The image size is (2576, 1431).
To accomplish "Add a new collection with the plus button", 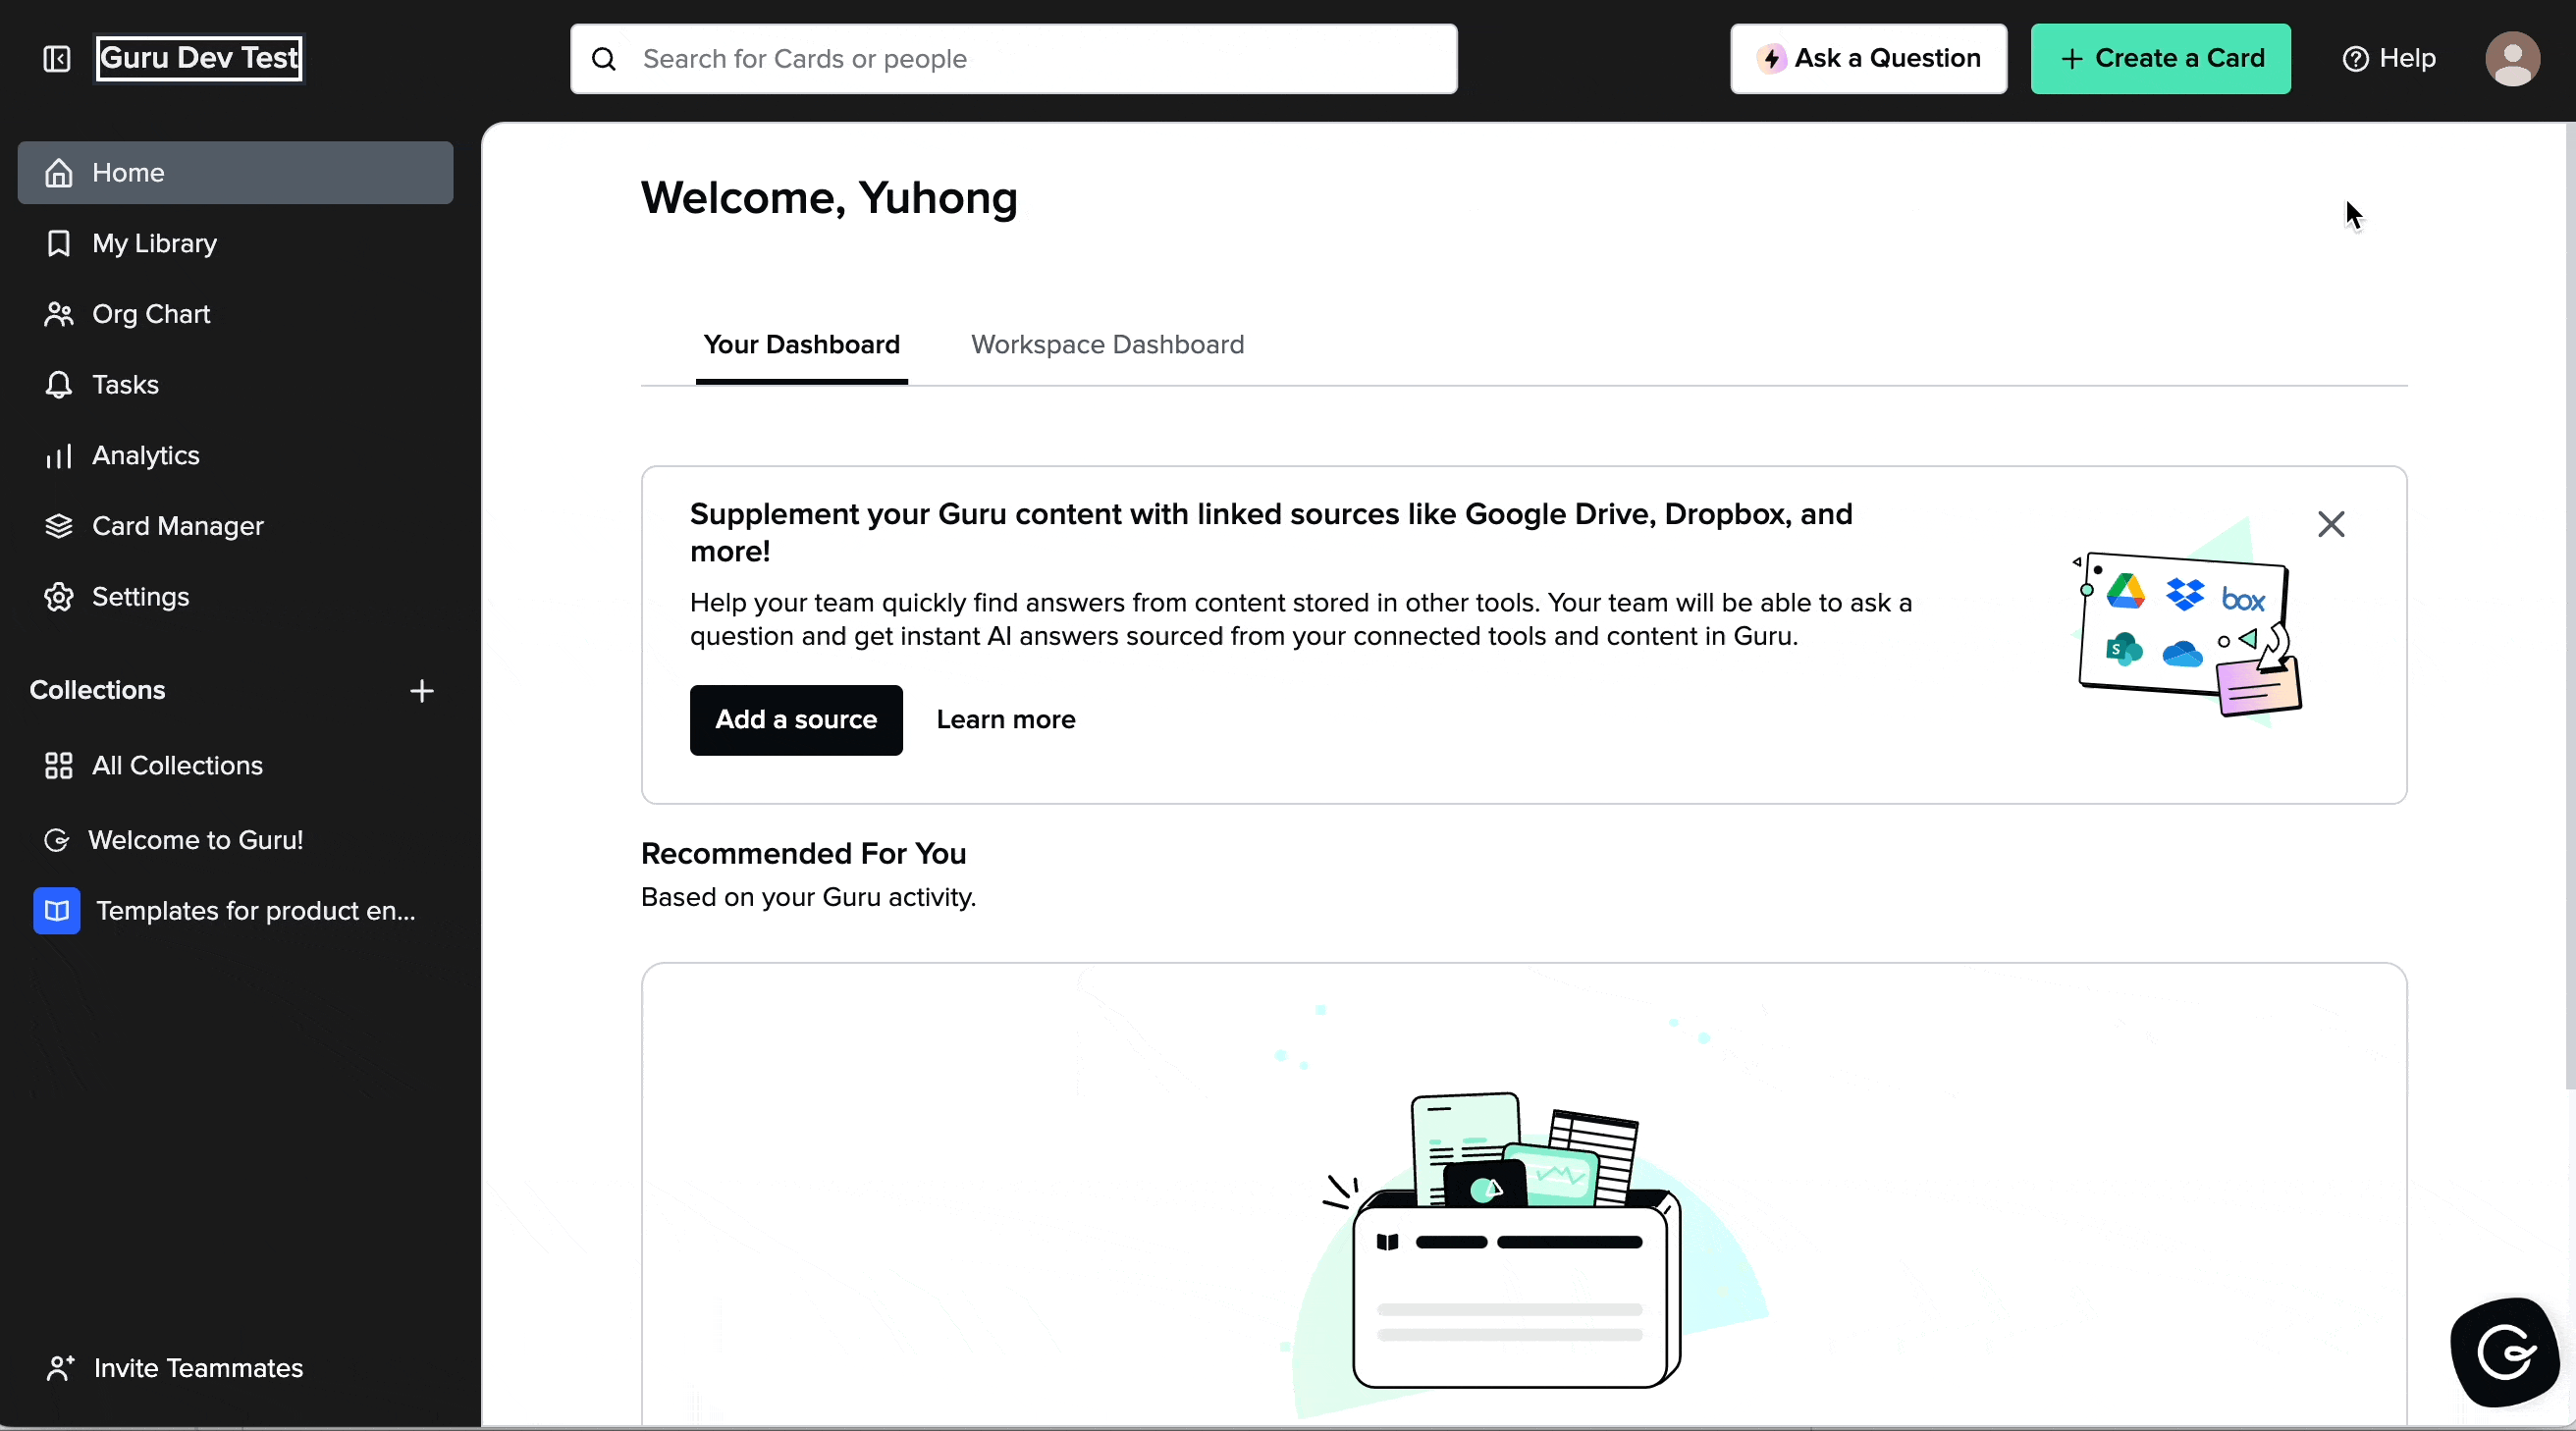I will tap(422, 690).
